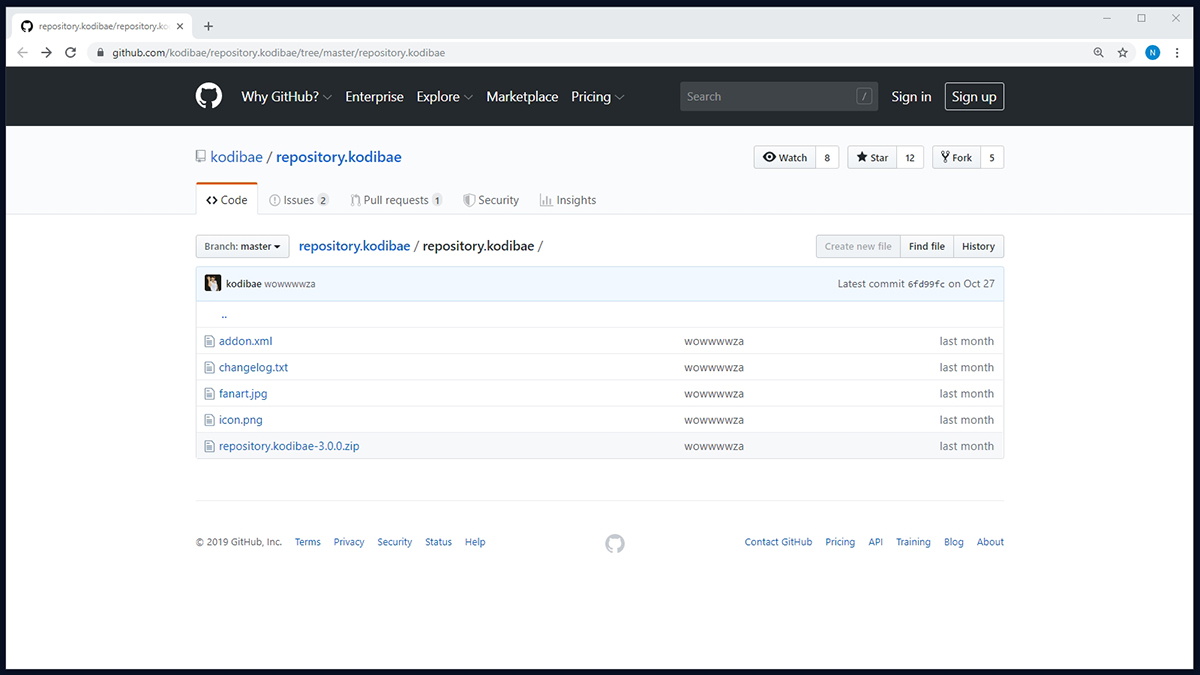The width and height of the screenshot is (1200, 675).
Task: Open the Status footer link
Action: [438, 542]
